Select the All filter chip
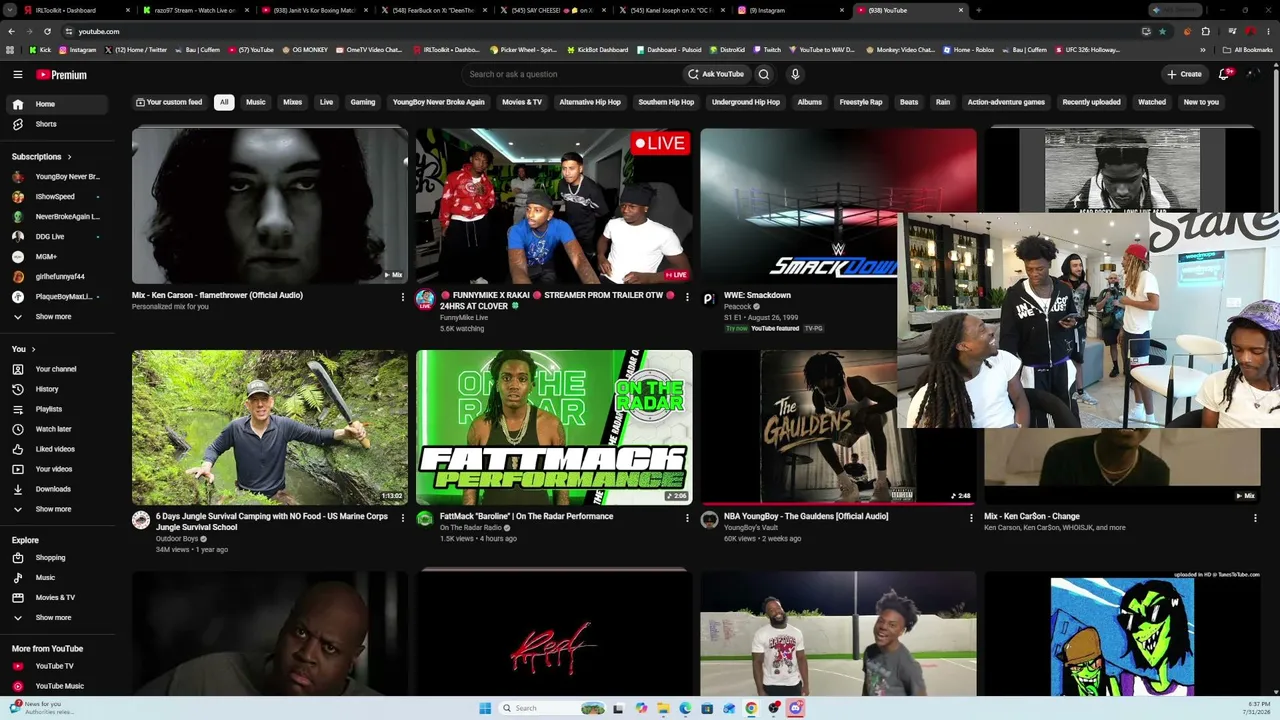The height and width of the screenshot is (720, 1280). pos(224,102)
